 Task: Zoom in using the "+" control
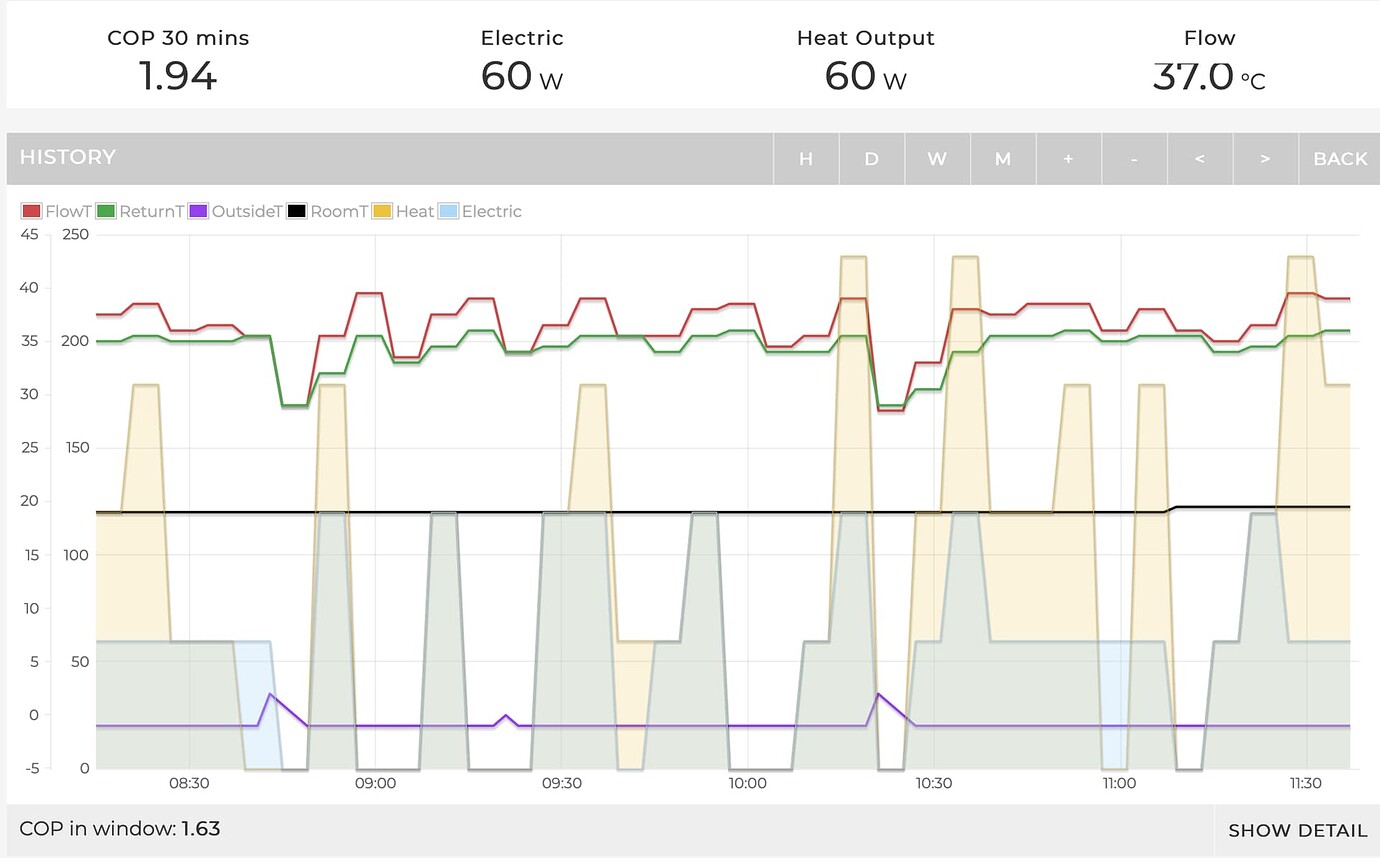pyautogui.click(x=1069, y=158)
